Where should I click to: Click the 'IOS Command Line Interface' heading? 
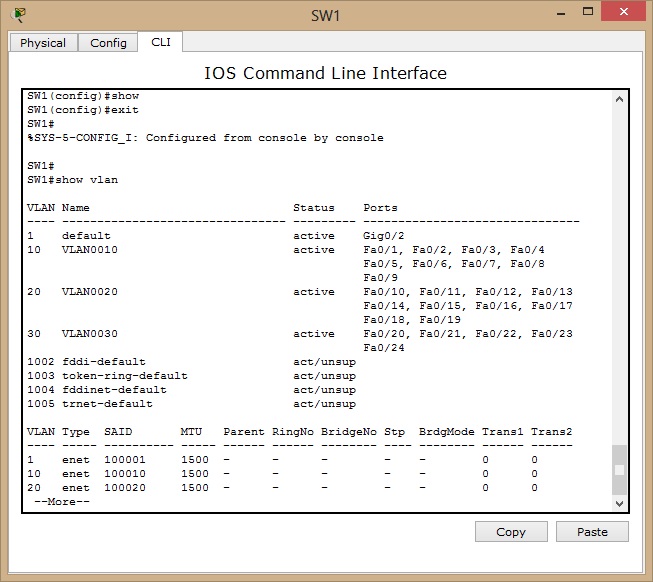tap(325, 73)
